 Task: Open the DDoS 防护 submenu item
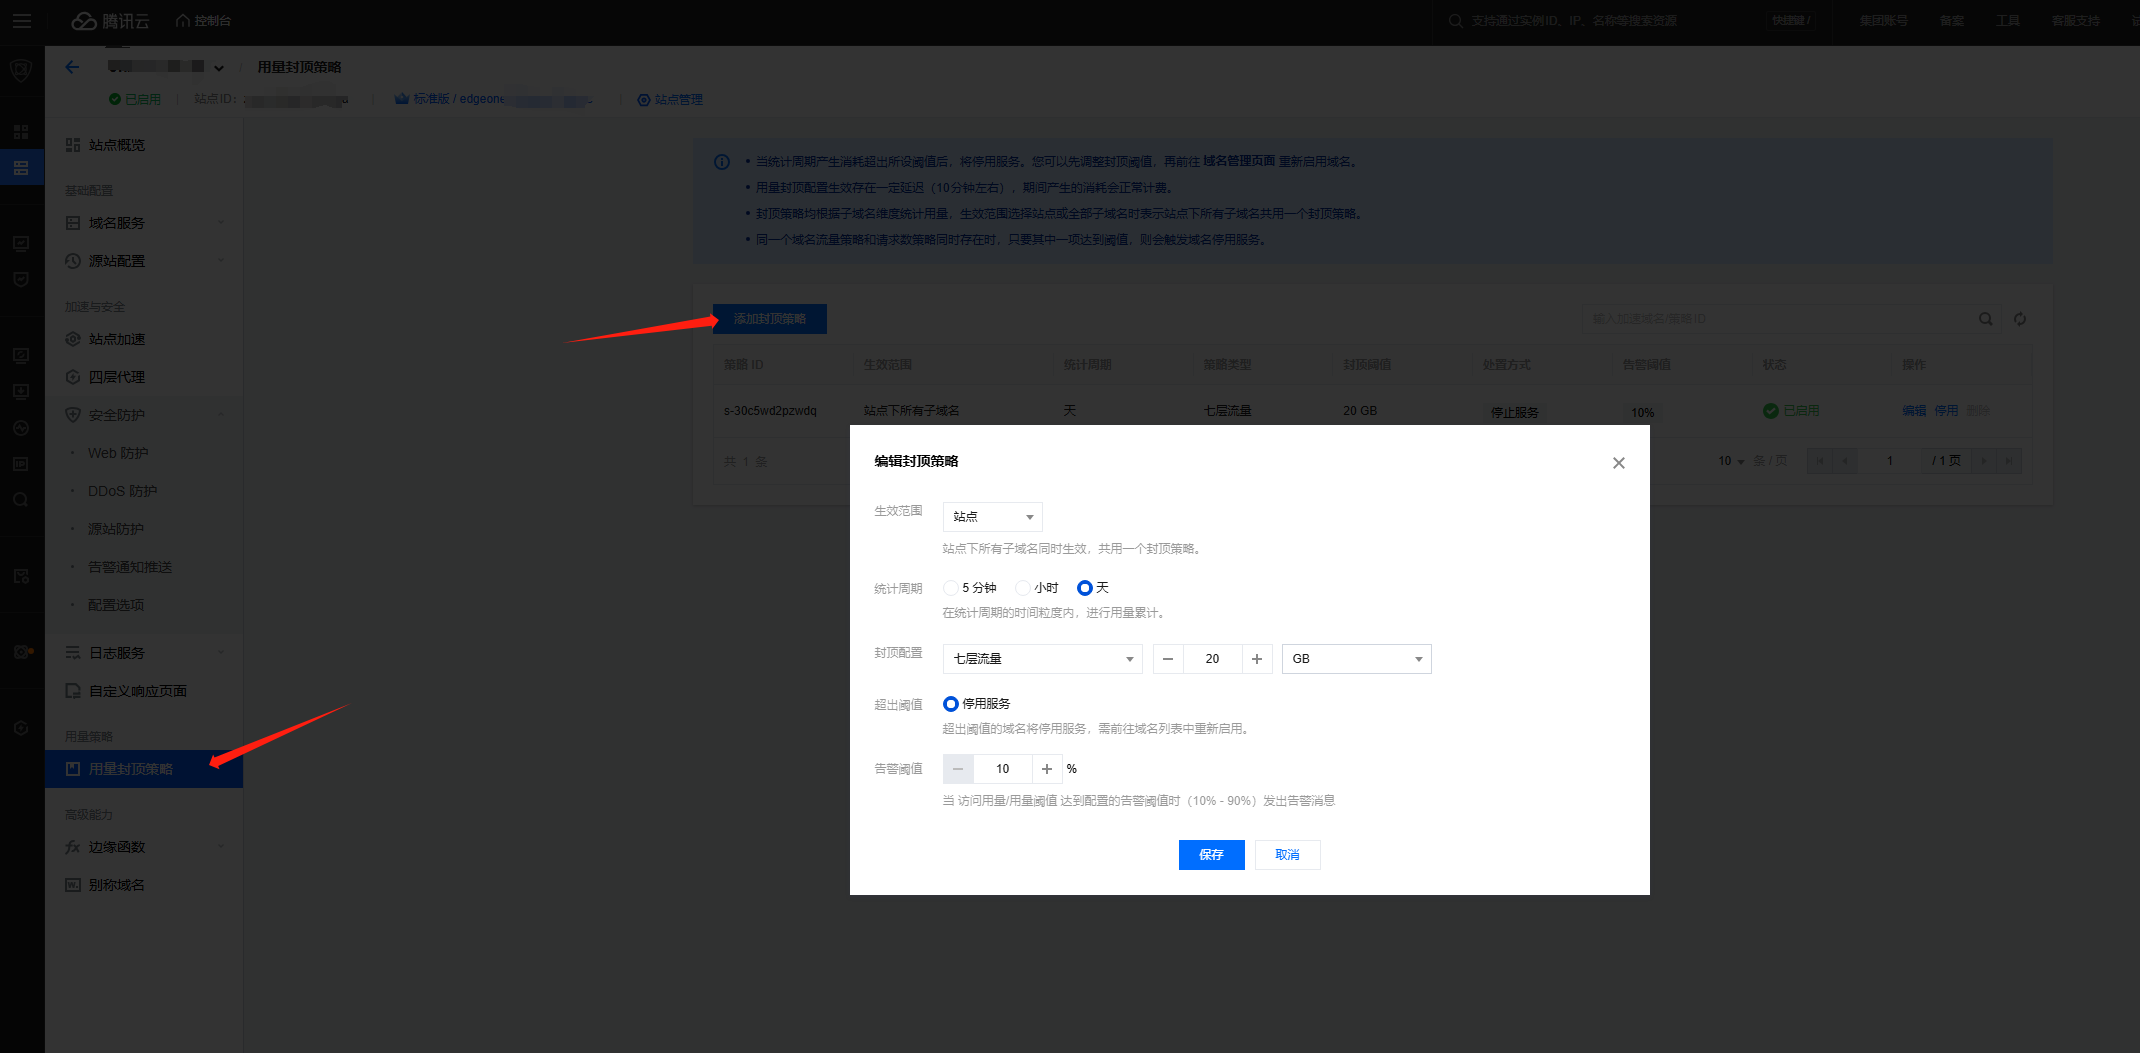(122, 491)
